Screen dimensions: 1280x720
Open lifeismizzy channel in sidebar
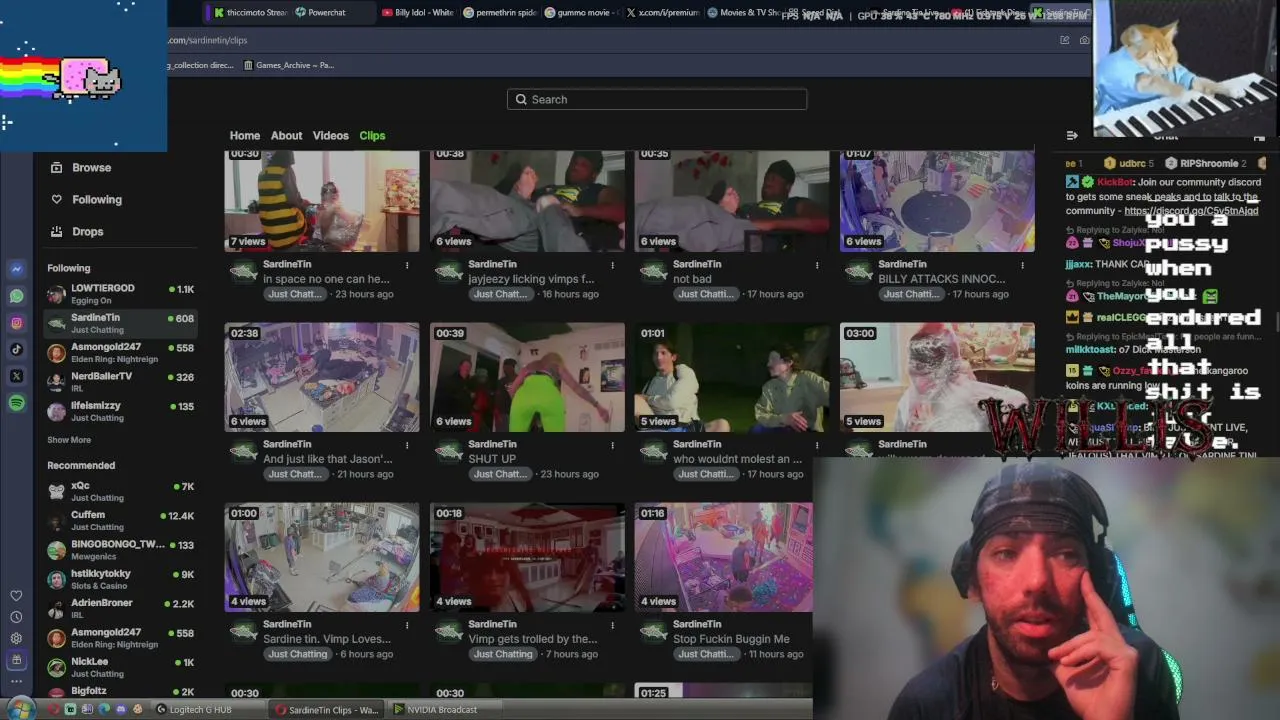click(121, 411)
